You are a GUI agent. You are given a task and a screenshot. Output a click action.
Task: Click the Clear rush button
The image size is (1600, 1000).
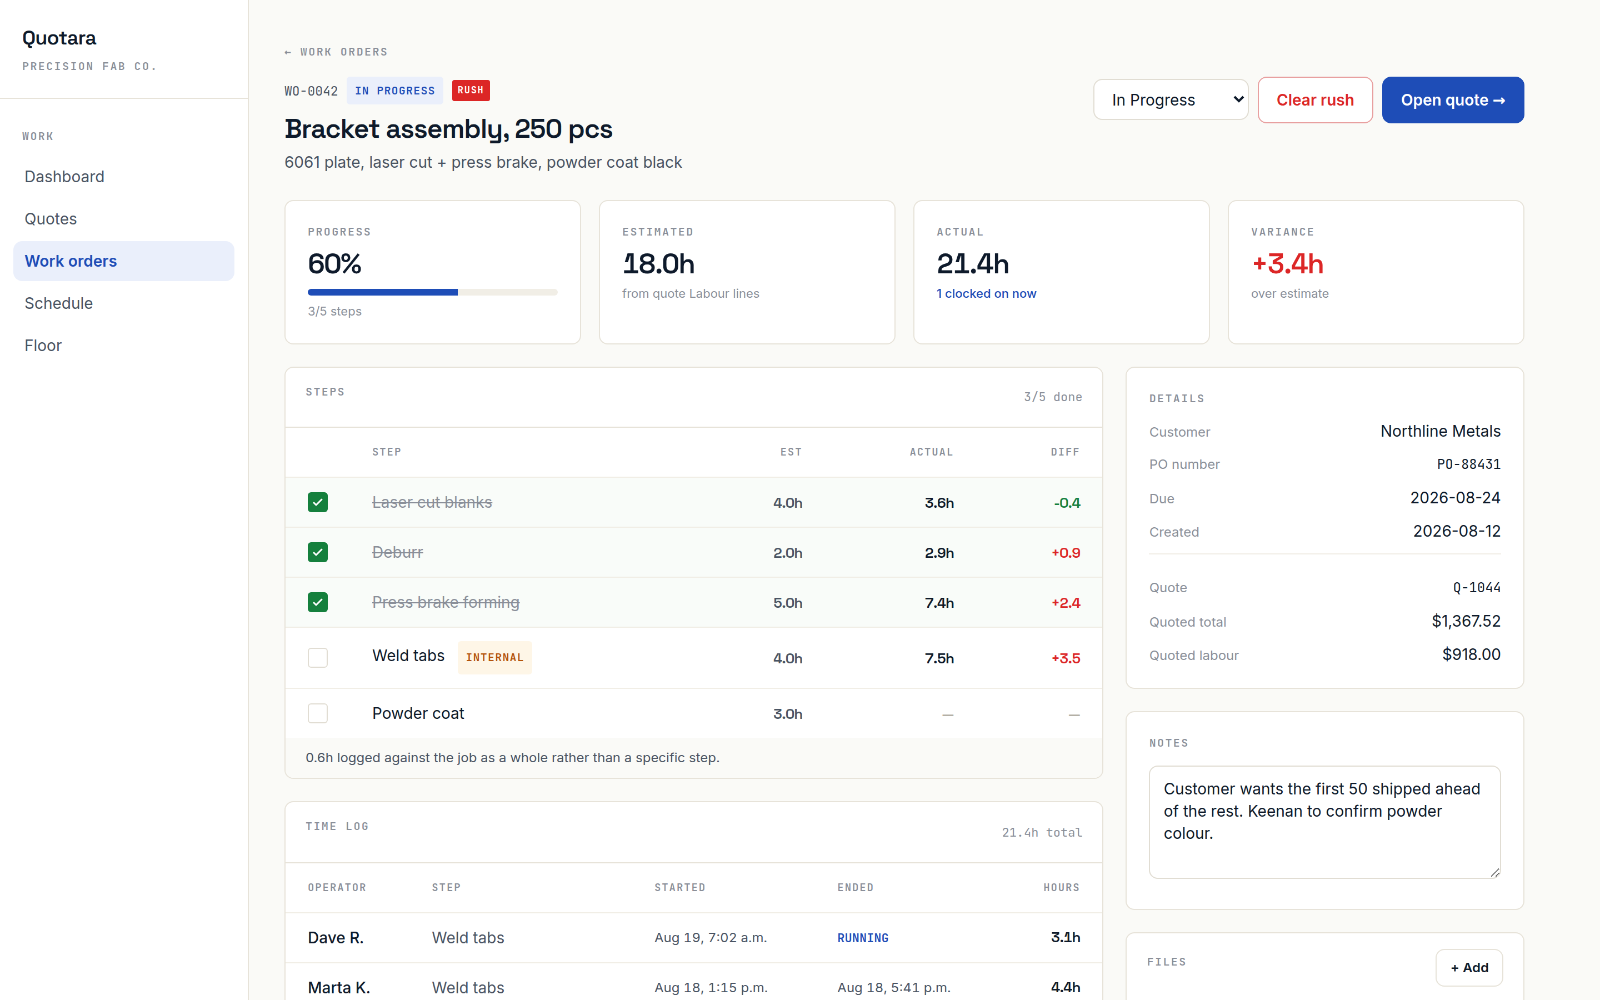[x=1315, y=100]
